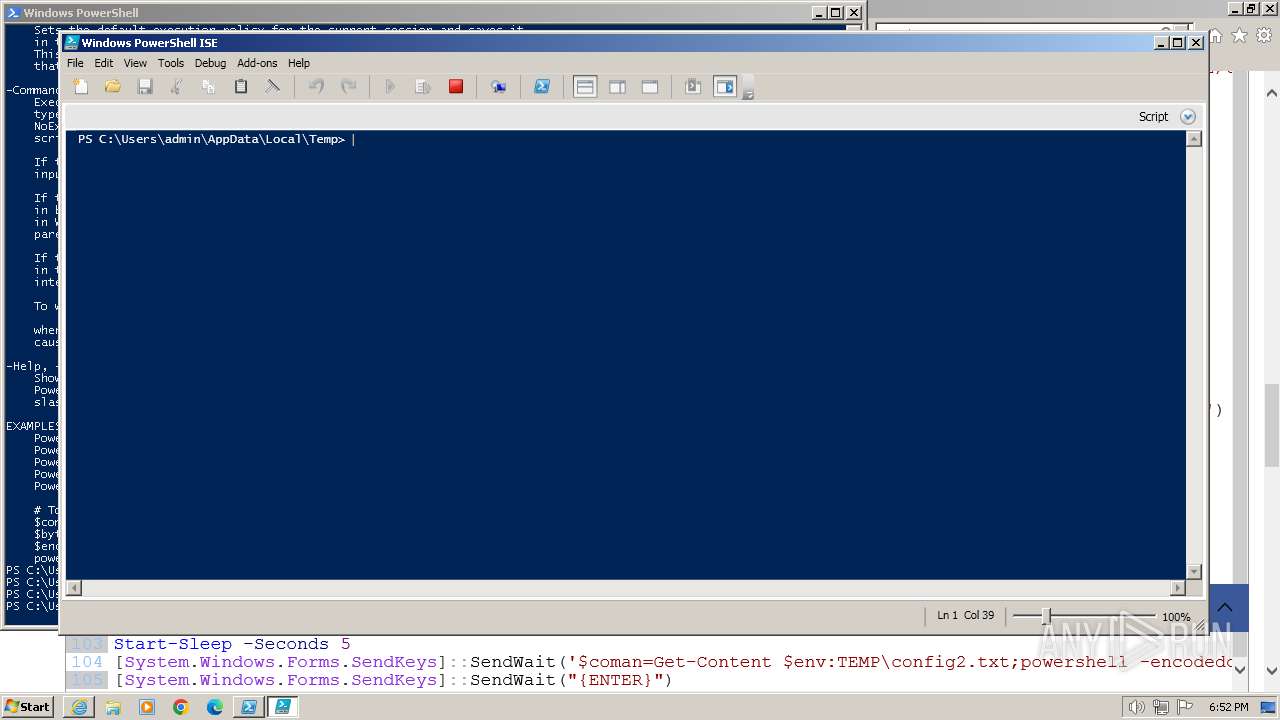Click the 6:52 PM clock
This screenshot has height=720, width=1280.
pyautogui.click(x=1229, y=707)
